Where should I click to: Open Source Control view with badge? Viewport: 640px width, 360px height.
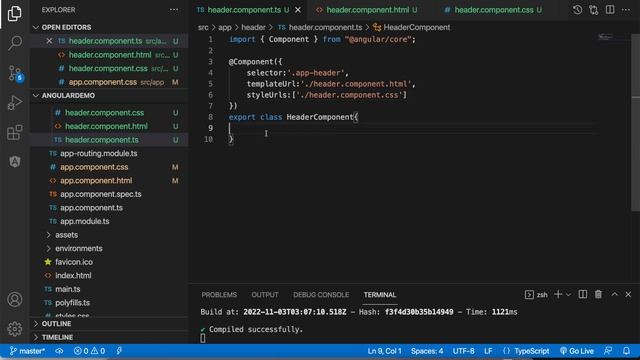[x=16, y=73]
